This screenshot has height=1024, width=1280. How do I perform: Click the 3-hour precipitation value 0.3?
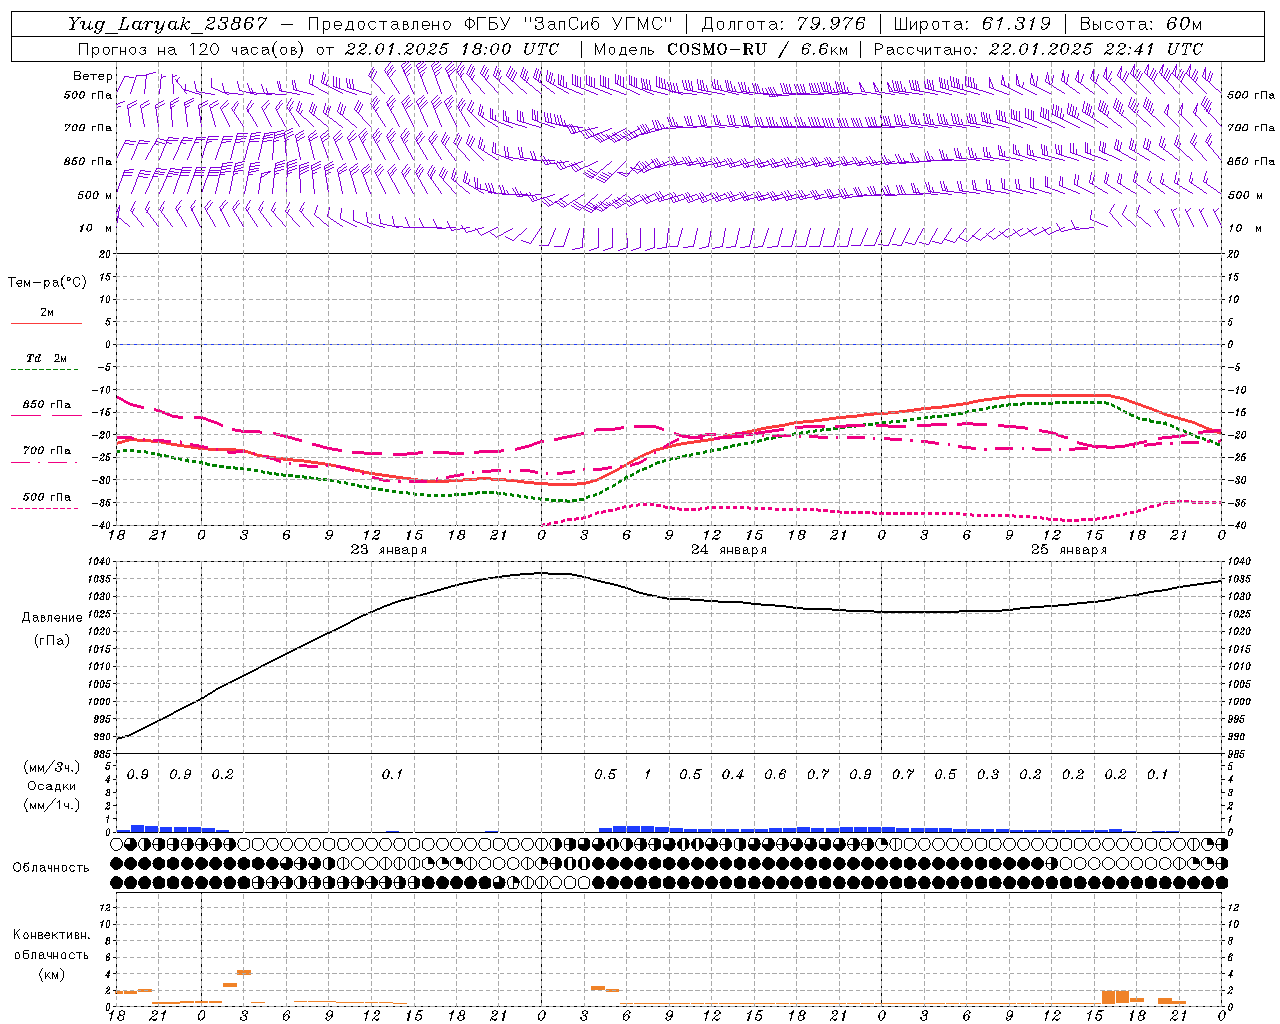(988, 774)
